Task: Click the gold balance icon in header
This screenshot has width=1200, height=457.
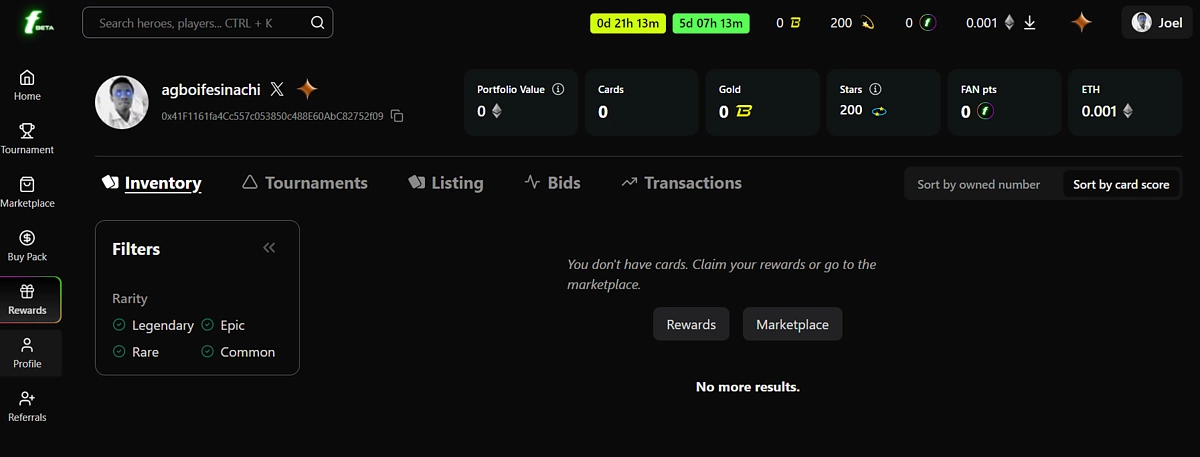Action: [795, 22]
